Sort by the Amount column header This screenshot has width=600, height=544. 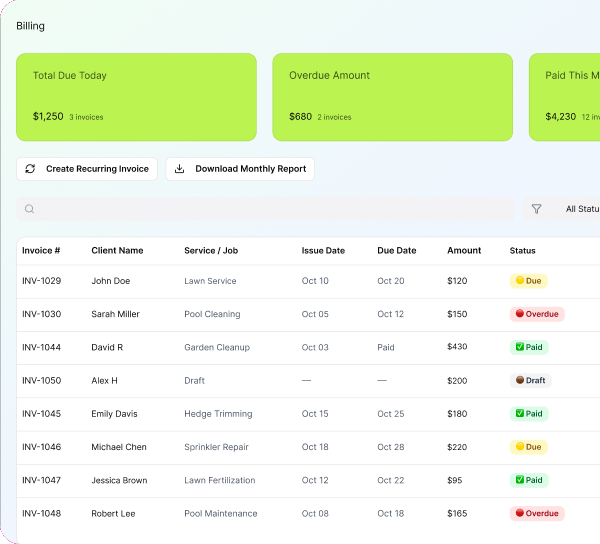click(x=464, y=251)
